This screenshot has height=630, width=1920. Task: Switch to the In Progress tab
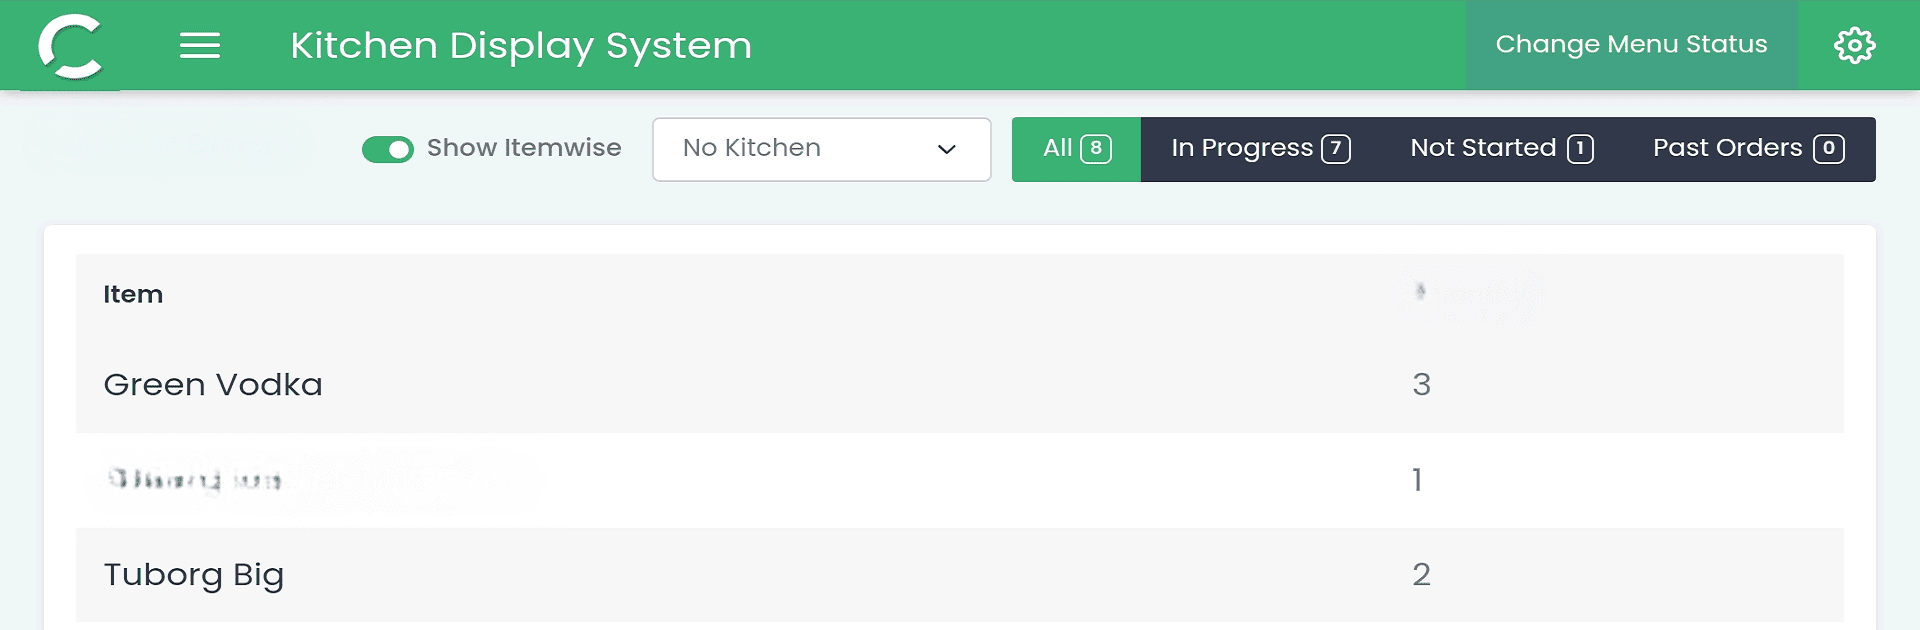1260,149
